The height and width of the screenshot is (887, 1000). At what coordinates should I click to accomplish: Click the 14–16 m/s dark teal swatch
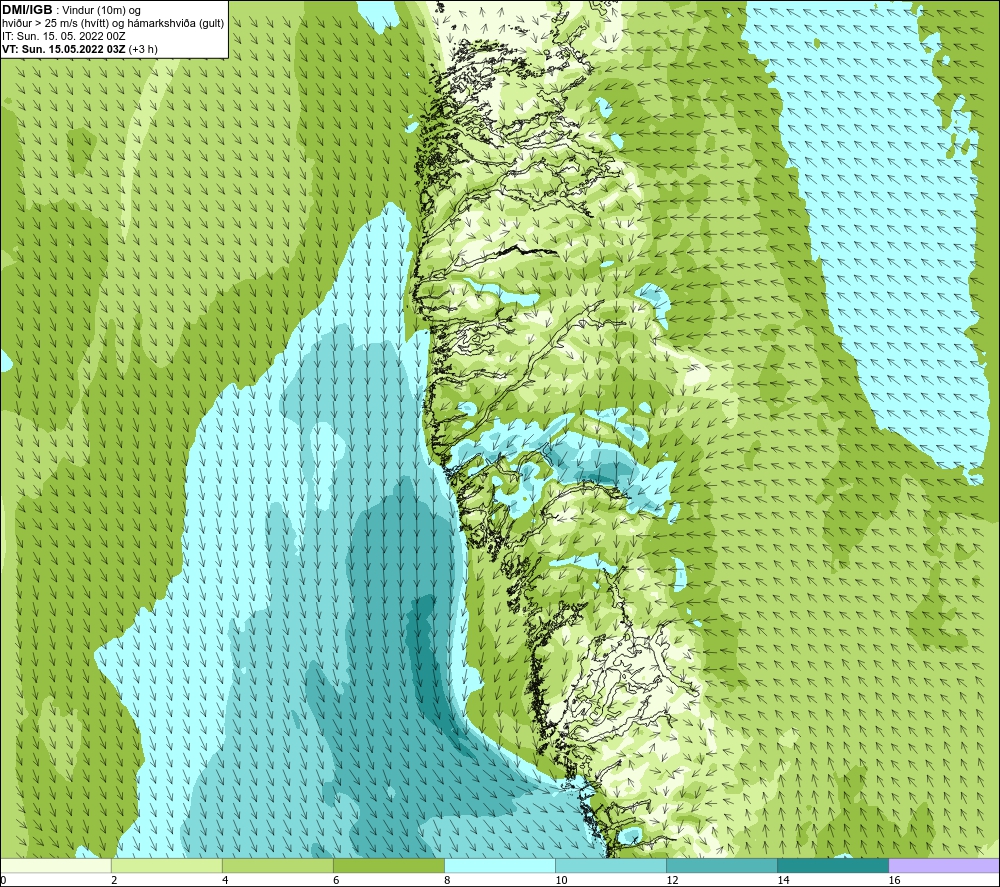click(832, 866)
